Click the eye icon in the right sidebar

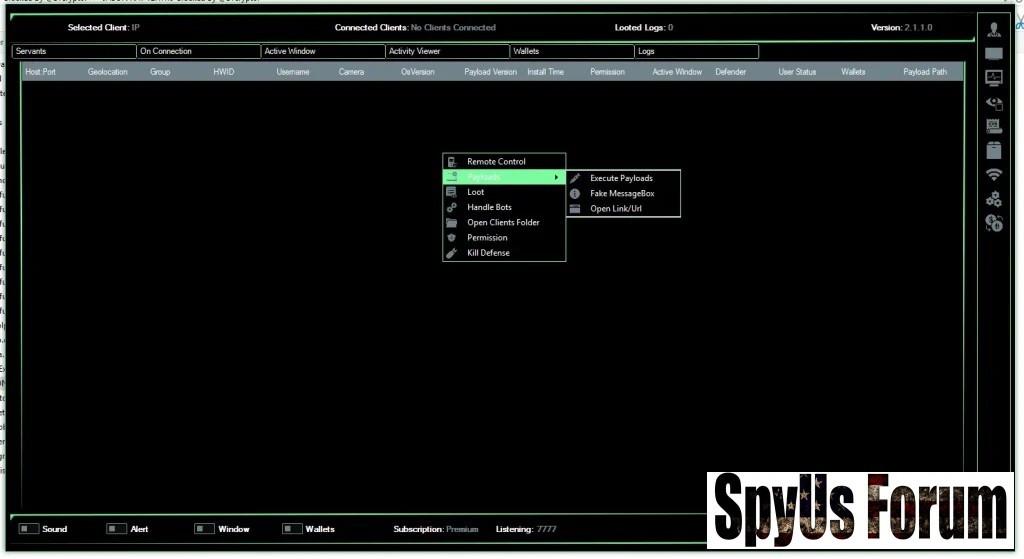[993, 102]
